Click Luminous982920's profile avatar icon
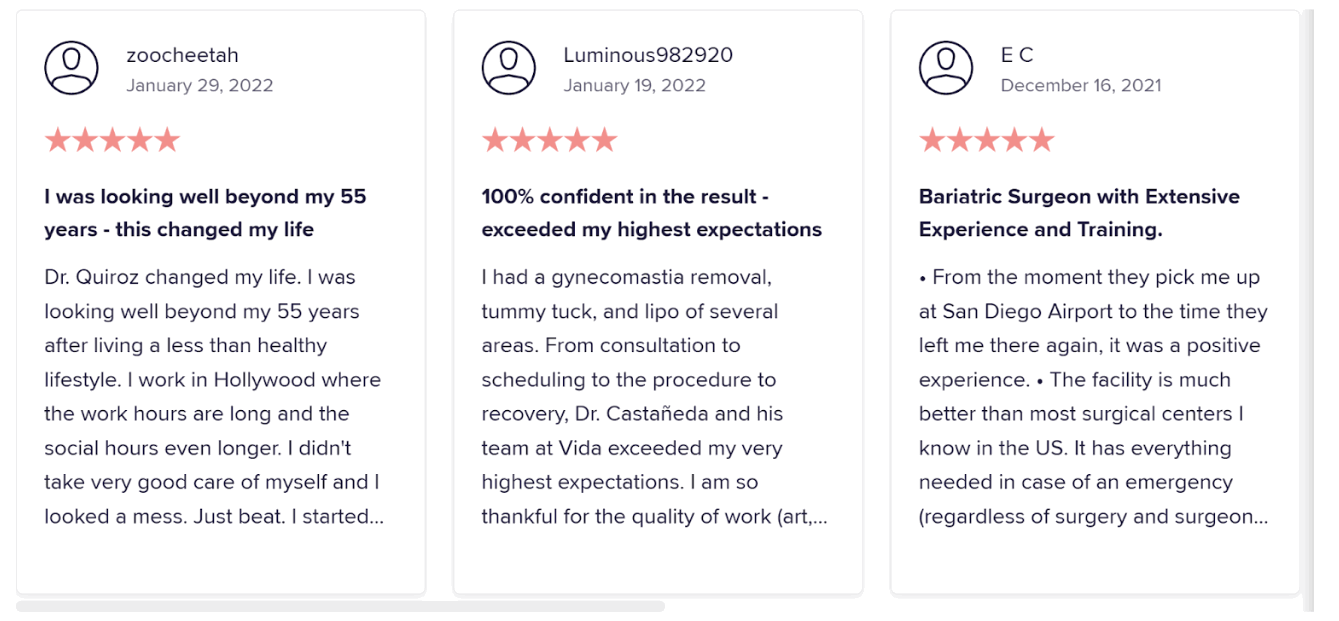The image size is (1339, 621). (509, 68)
